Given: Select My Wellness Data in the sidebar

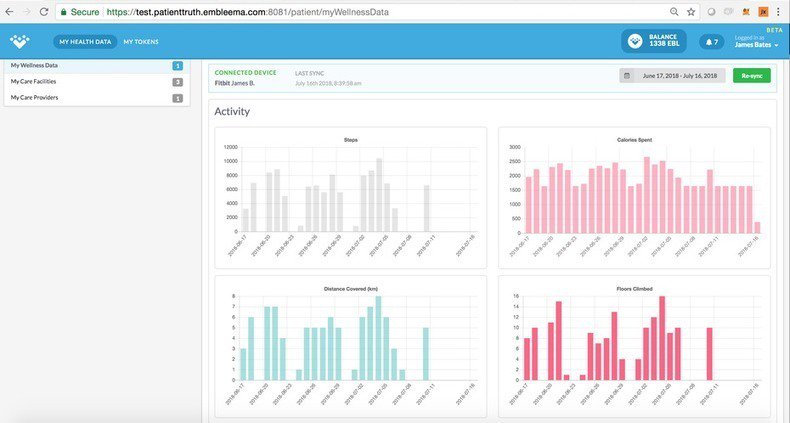Looking at the screenshot, I should coord(97,65).
